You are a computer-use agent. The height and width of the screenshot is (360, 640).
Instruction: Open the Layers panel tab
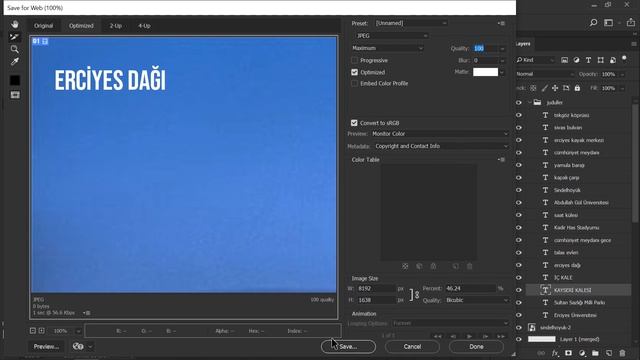523,44
